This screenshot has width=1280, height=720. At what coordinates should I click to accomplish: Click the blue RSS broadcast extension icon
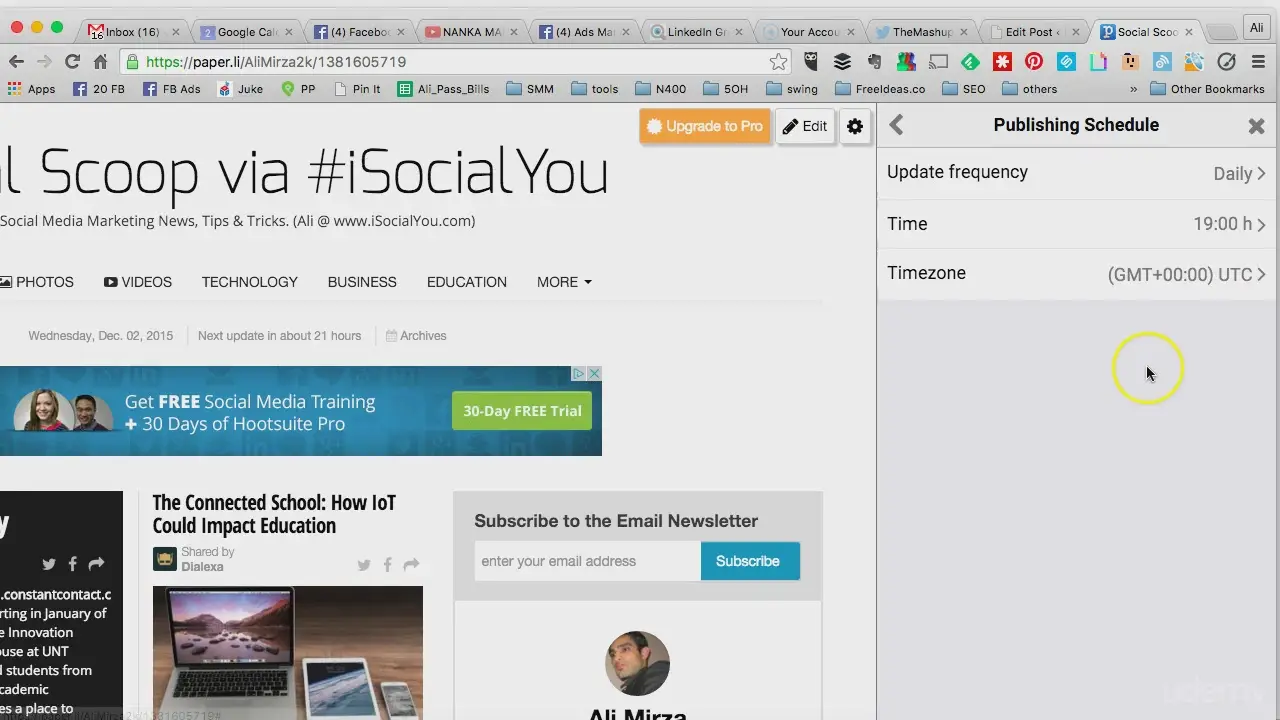click(x=1162, y=62)
